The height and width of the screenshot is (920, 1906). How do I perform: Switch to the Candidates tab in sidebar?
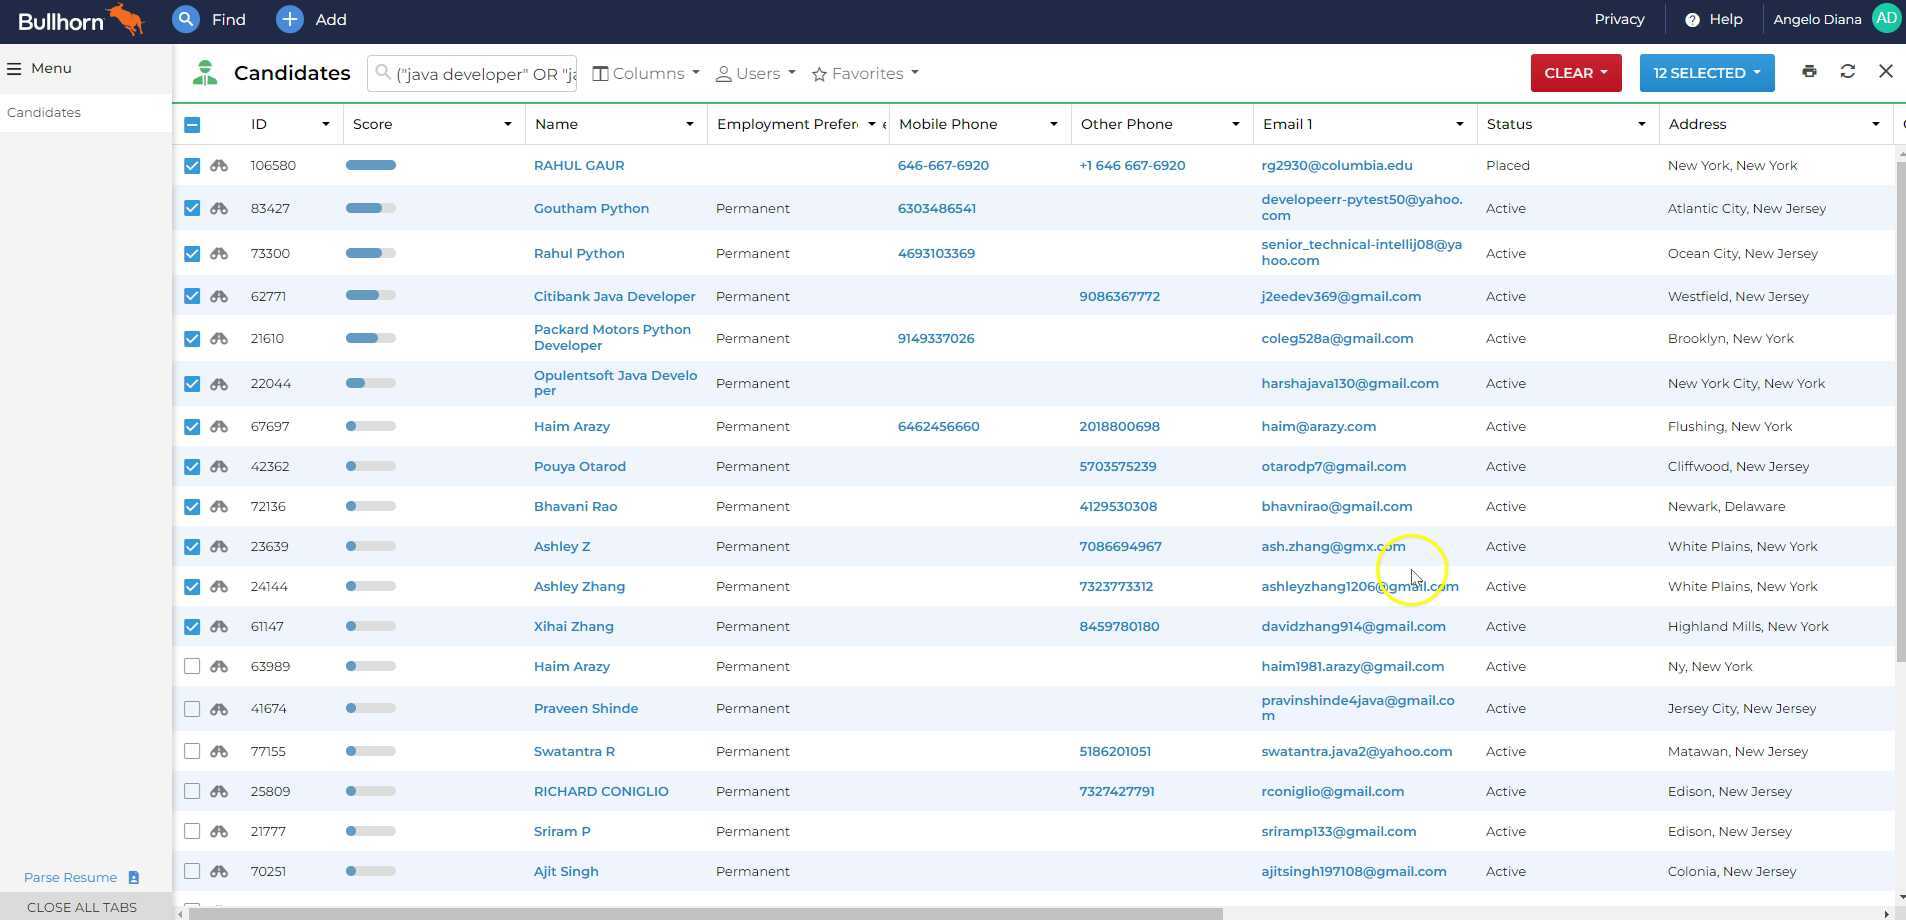(43, 112)
